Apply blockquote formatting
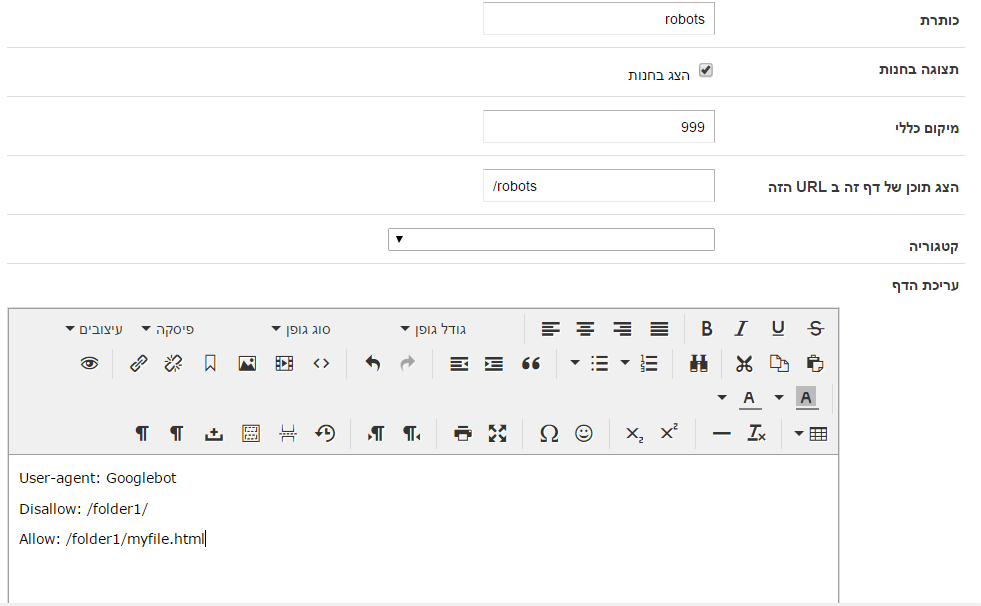The width and height of the screenshot is (981, 606). tap(531, 364)
